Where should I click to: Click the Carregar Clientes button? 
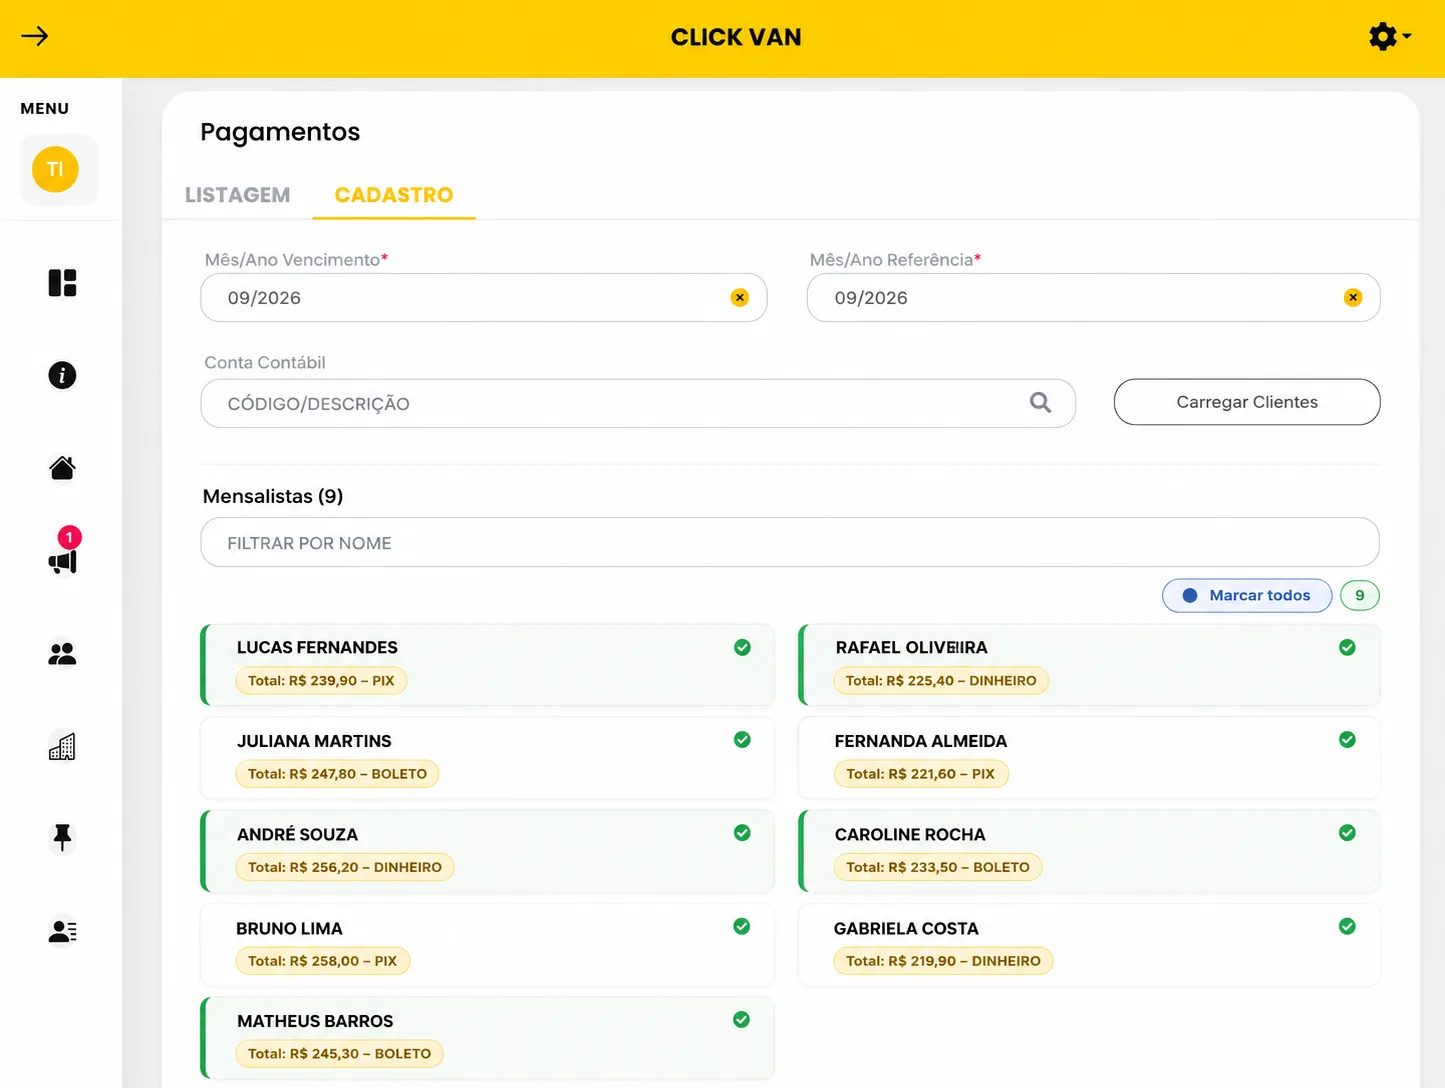(1247, 402)
